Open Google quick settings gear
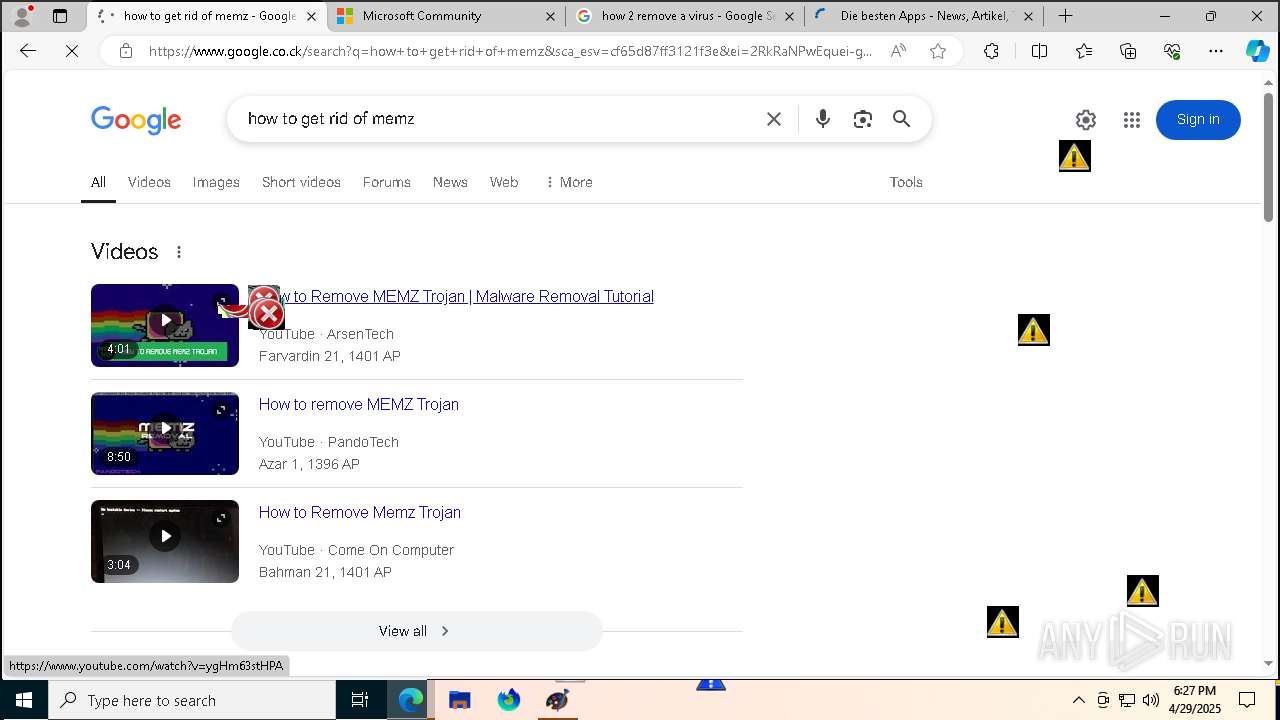This screenshot has width=1280, height=720. point(1086,120)
